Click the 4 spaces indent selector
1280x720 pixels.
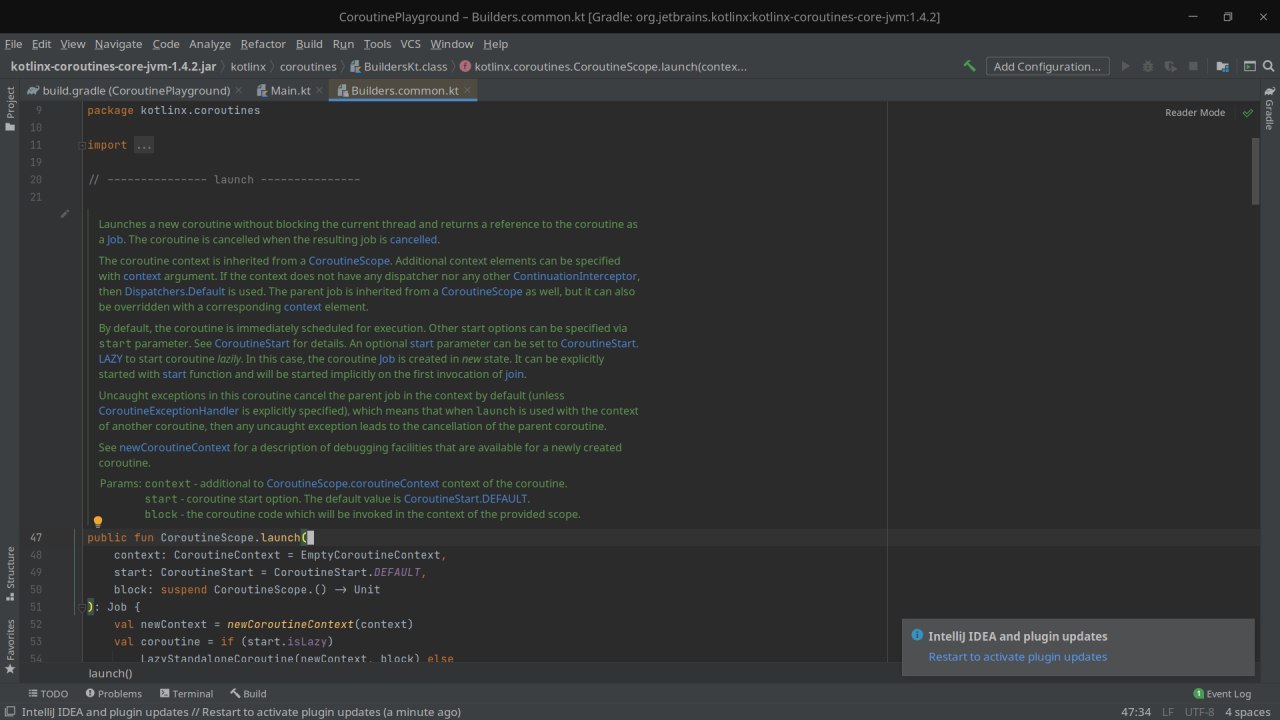tap(1247, 712)
